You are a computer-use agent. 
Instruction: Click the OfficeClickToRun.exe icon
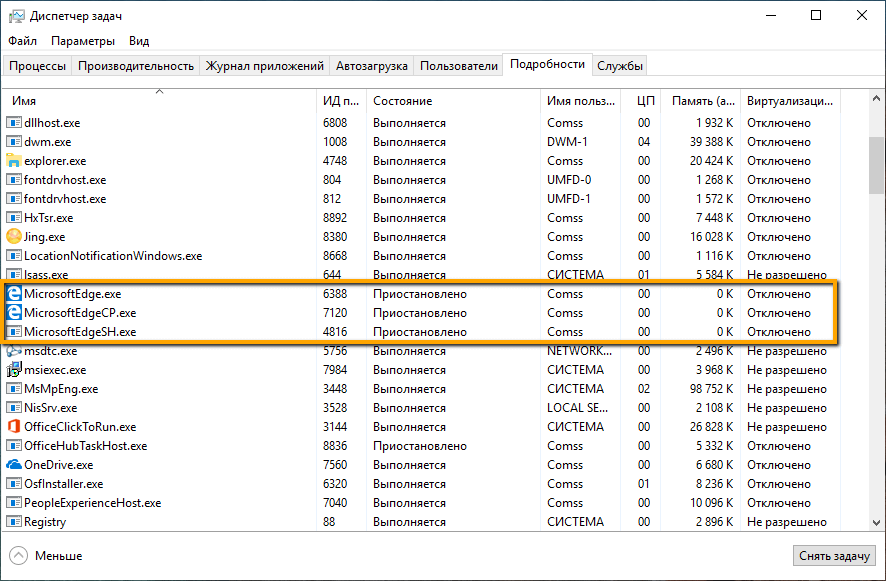(12, 426)
